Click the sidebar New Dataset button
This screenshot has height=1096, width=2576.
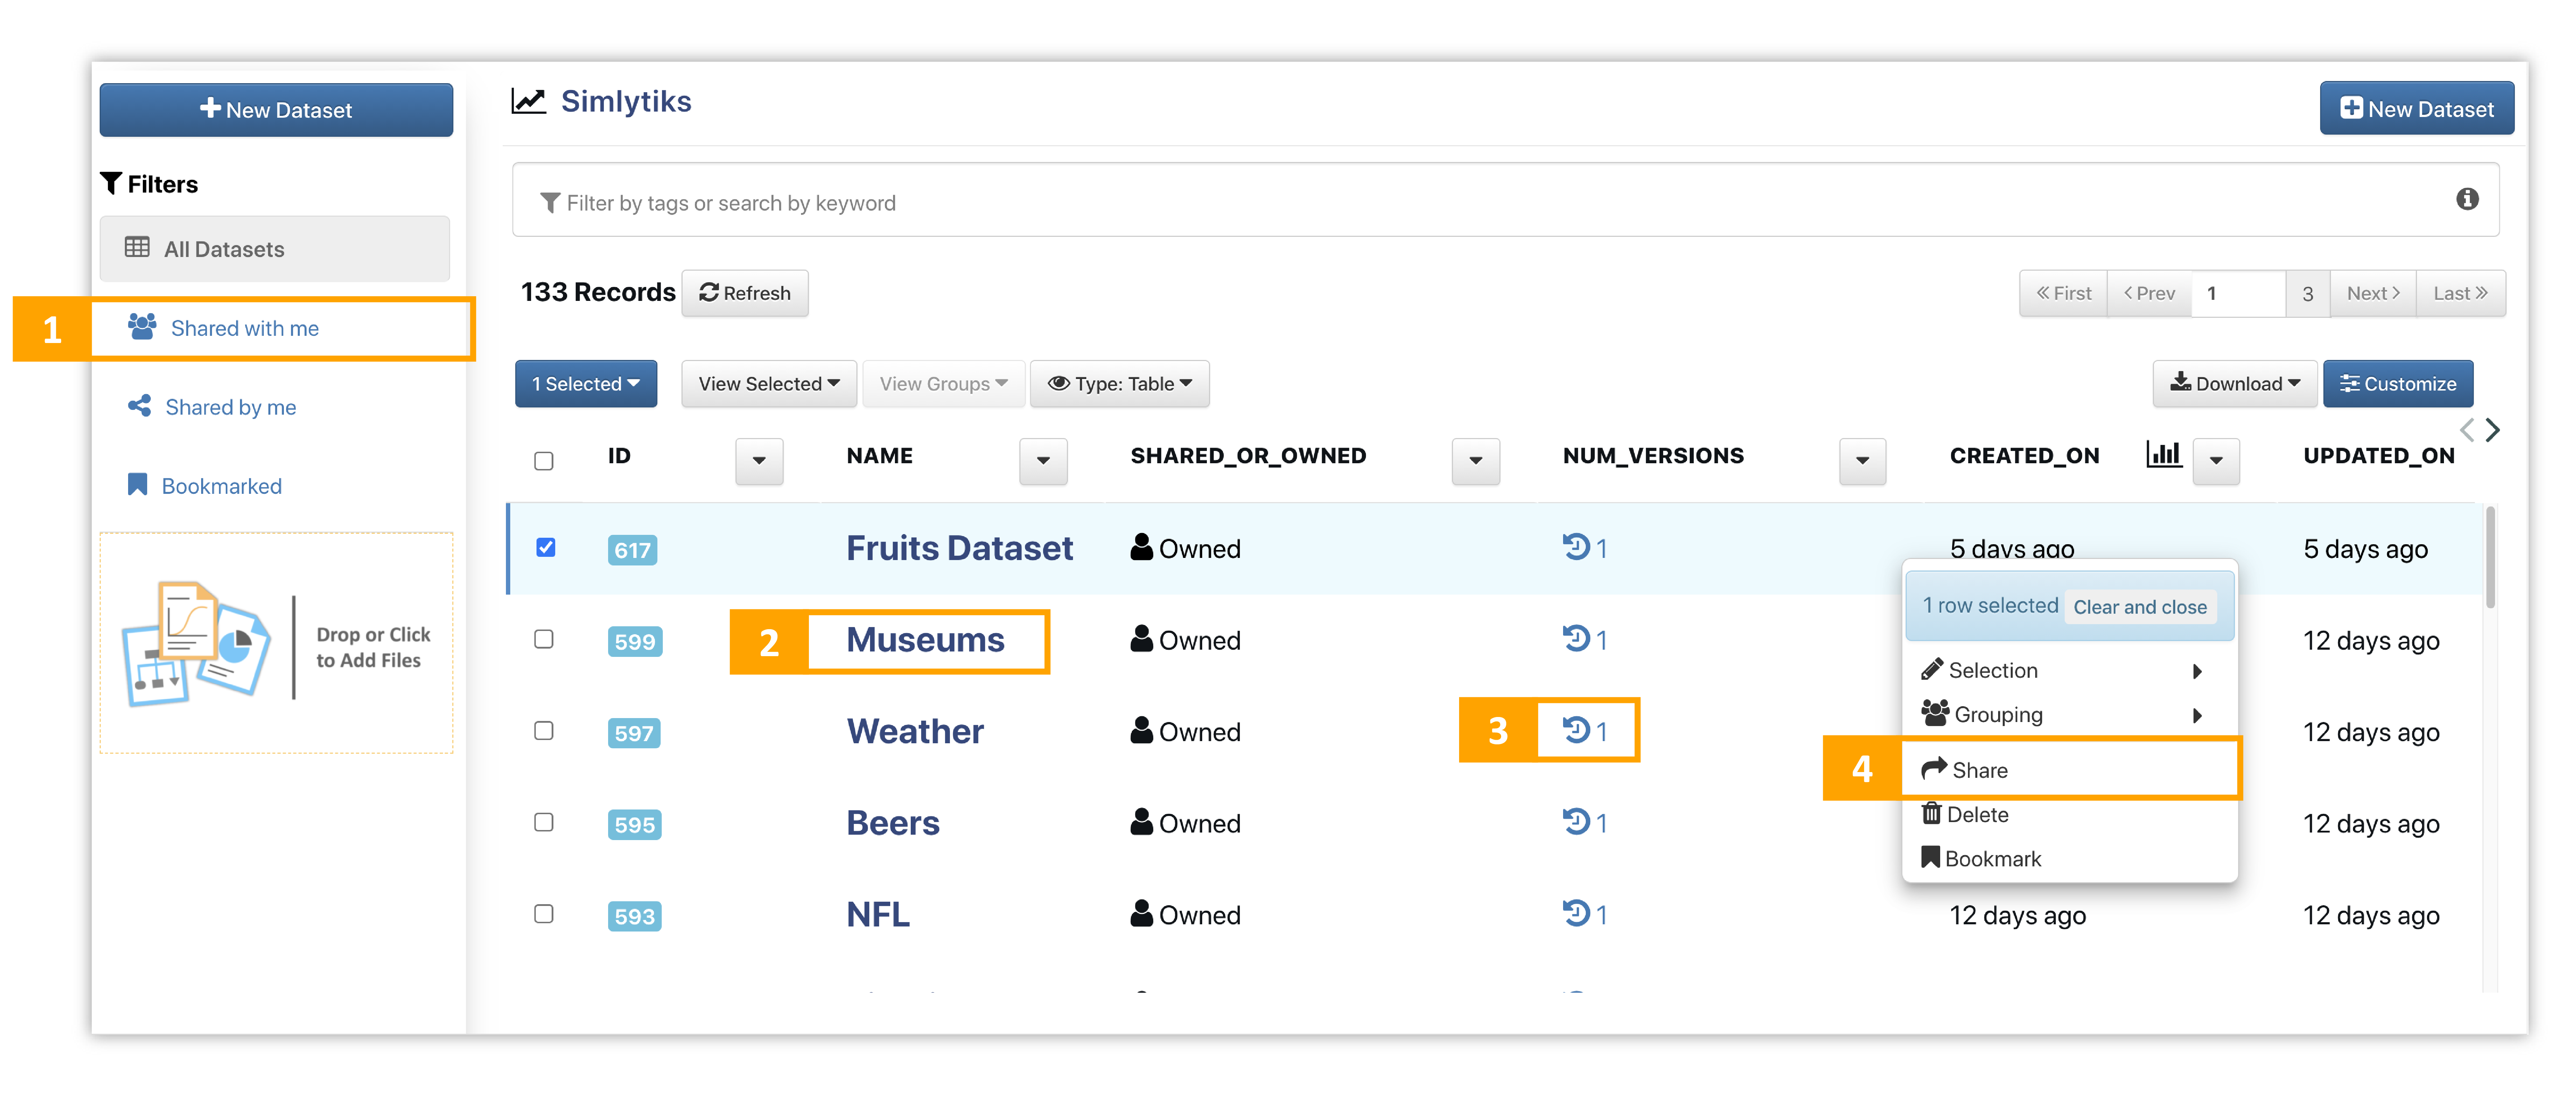tap(276, 110)
